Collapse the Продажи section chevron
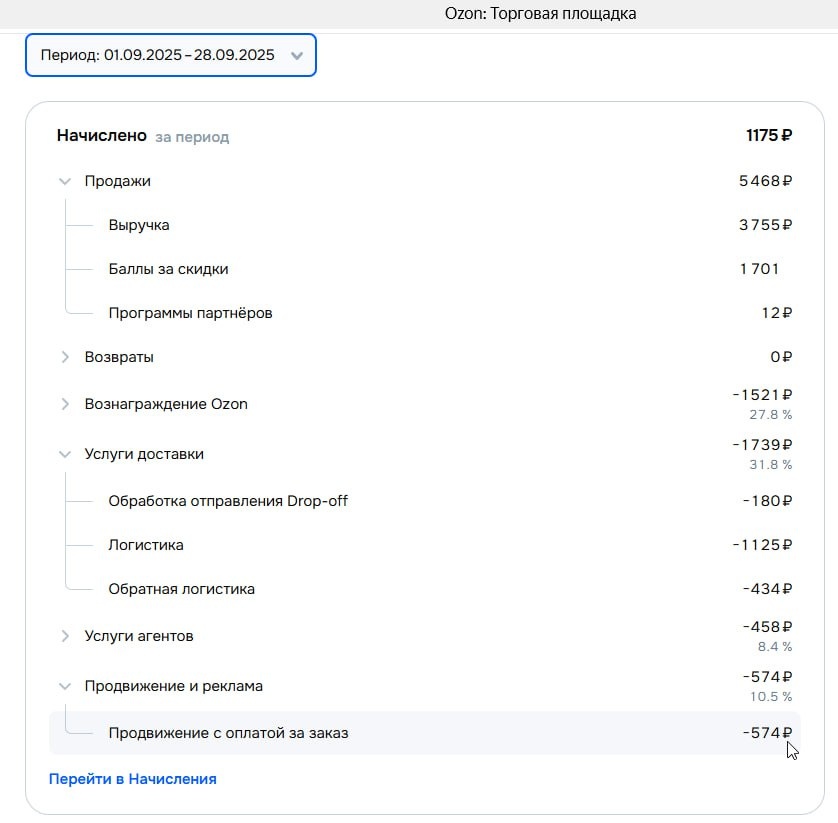Screen dimensions: 838x823 pyautogui.click(x=65, y=181)
